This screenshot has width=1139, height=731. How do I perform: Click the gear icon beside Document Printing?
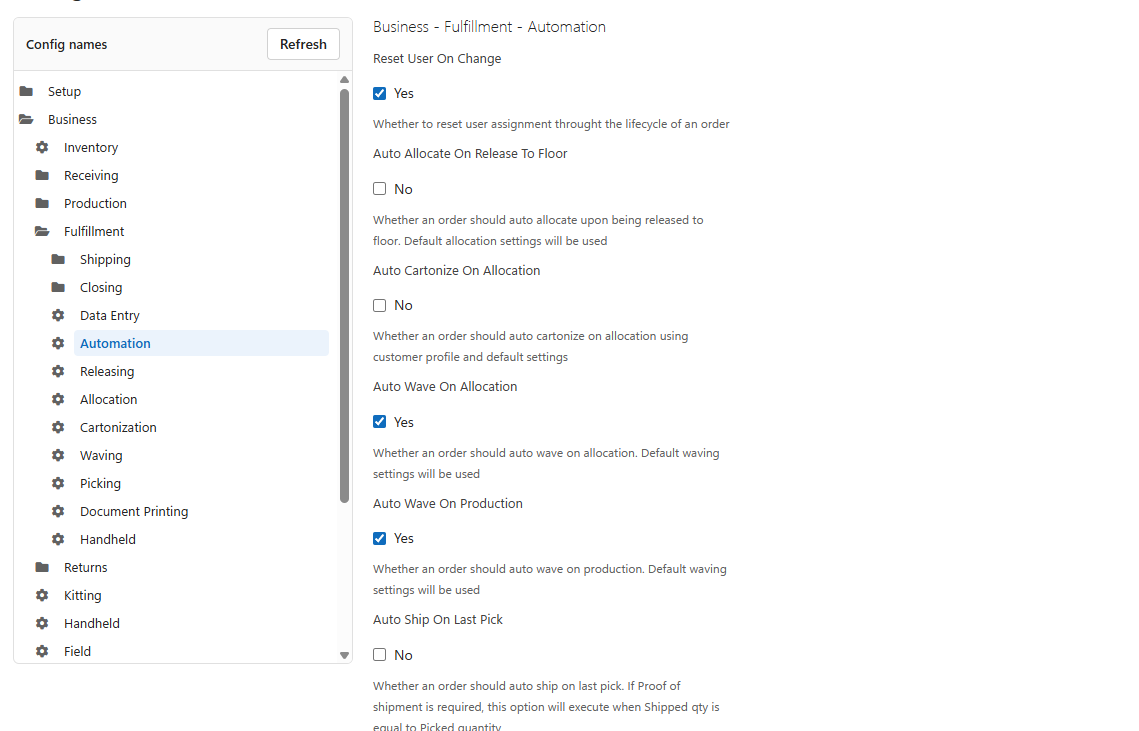tap(58, 512)
